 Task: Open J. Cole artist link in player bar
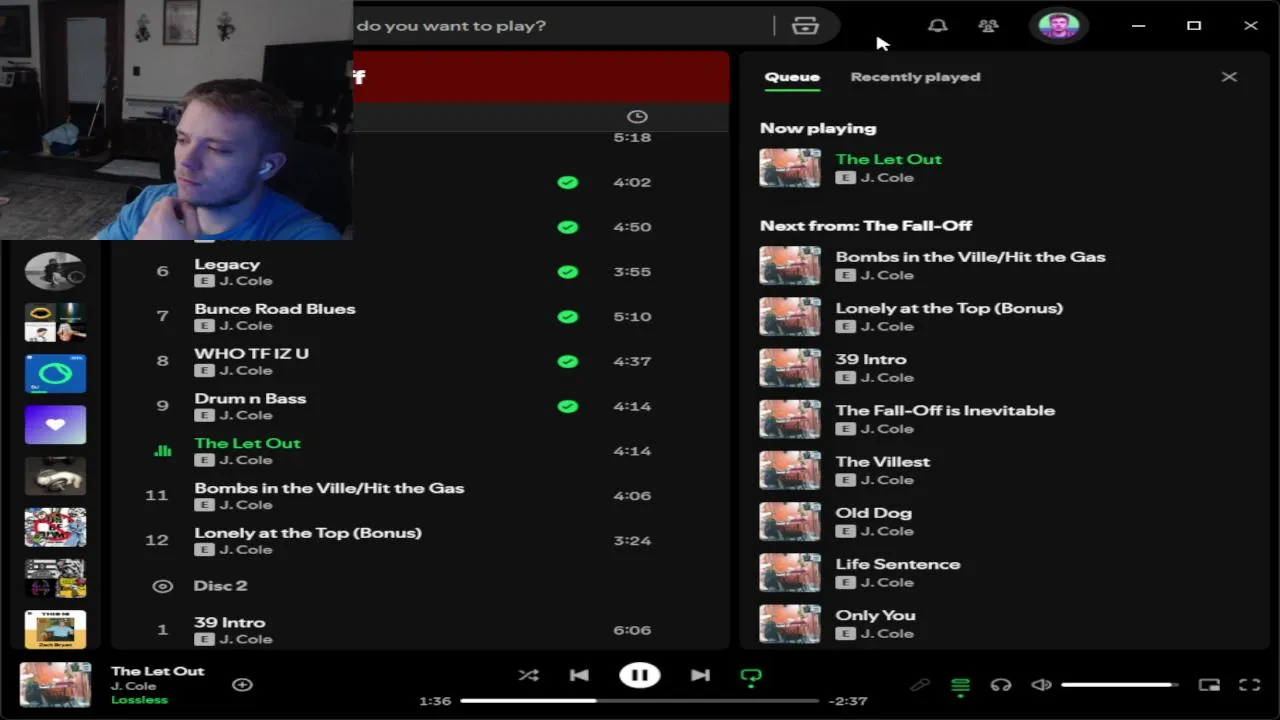pyautogui.click(x=133, y=686)
